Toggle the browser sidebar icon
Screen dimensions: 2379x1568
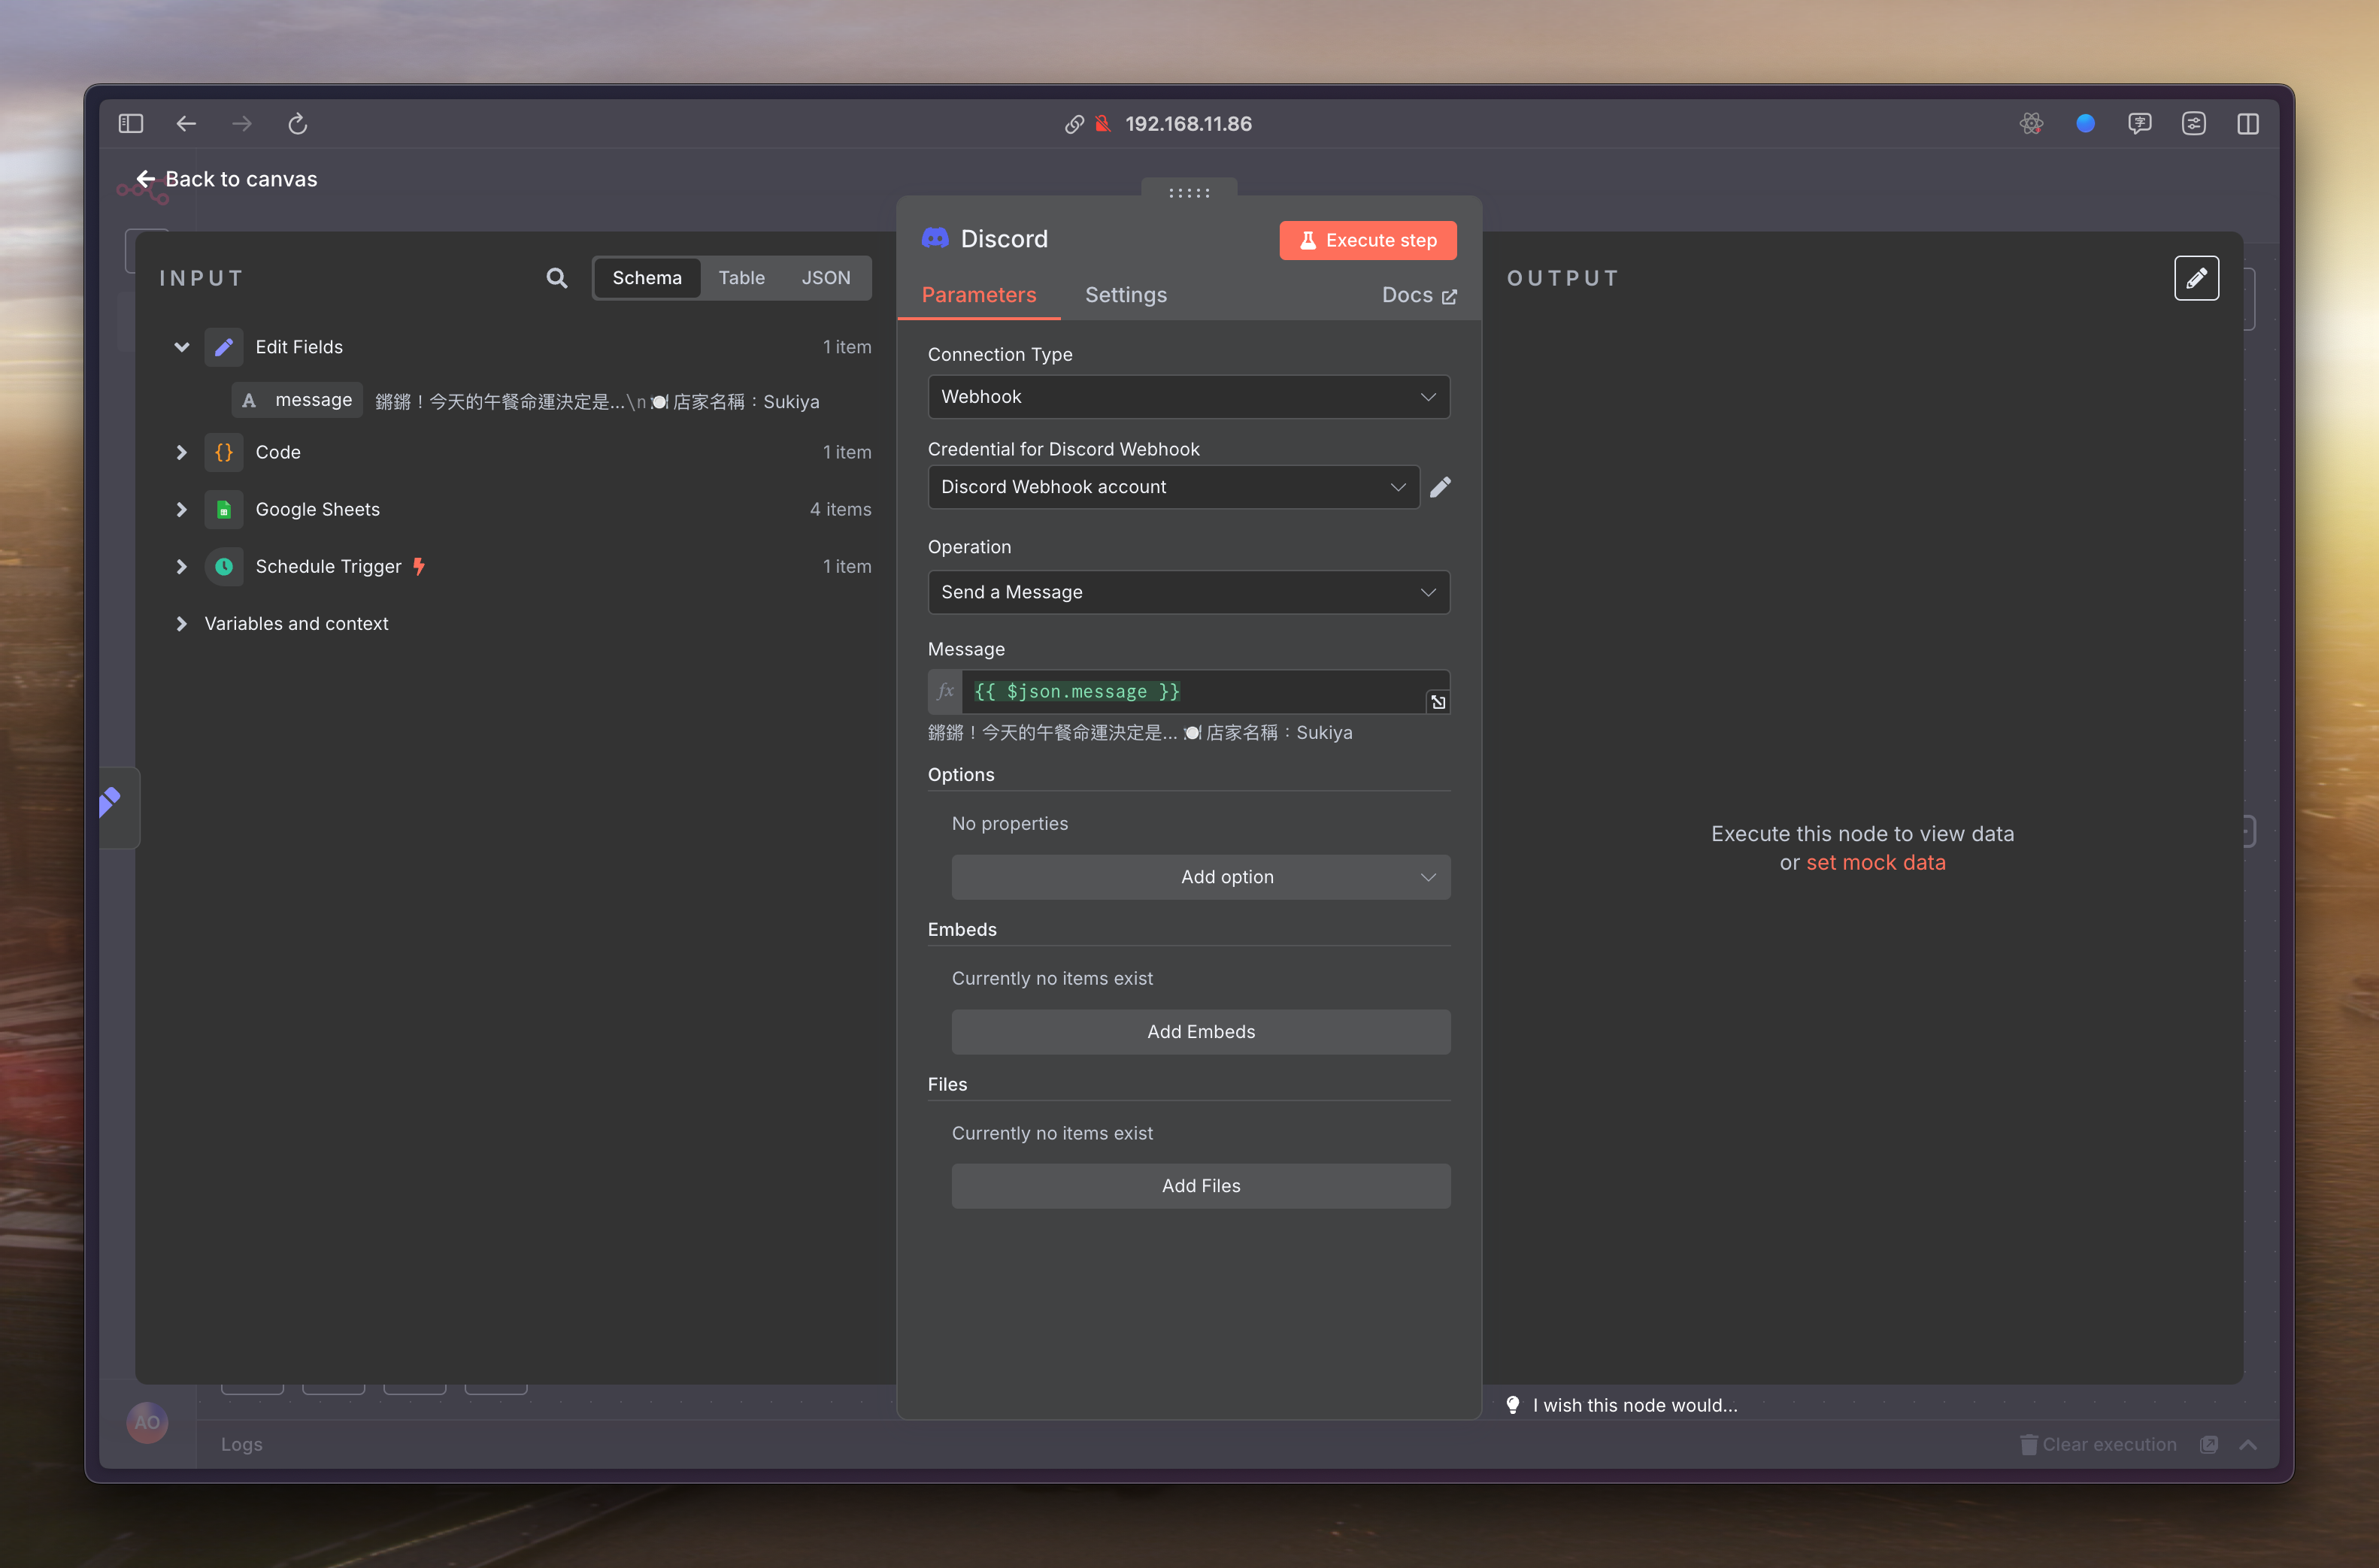131,124
